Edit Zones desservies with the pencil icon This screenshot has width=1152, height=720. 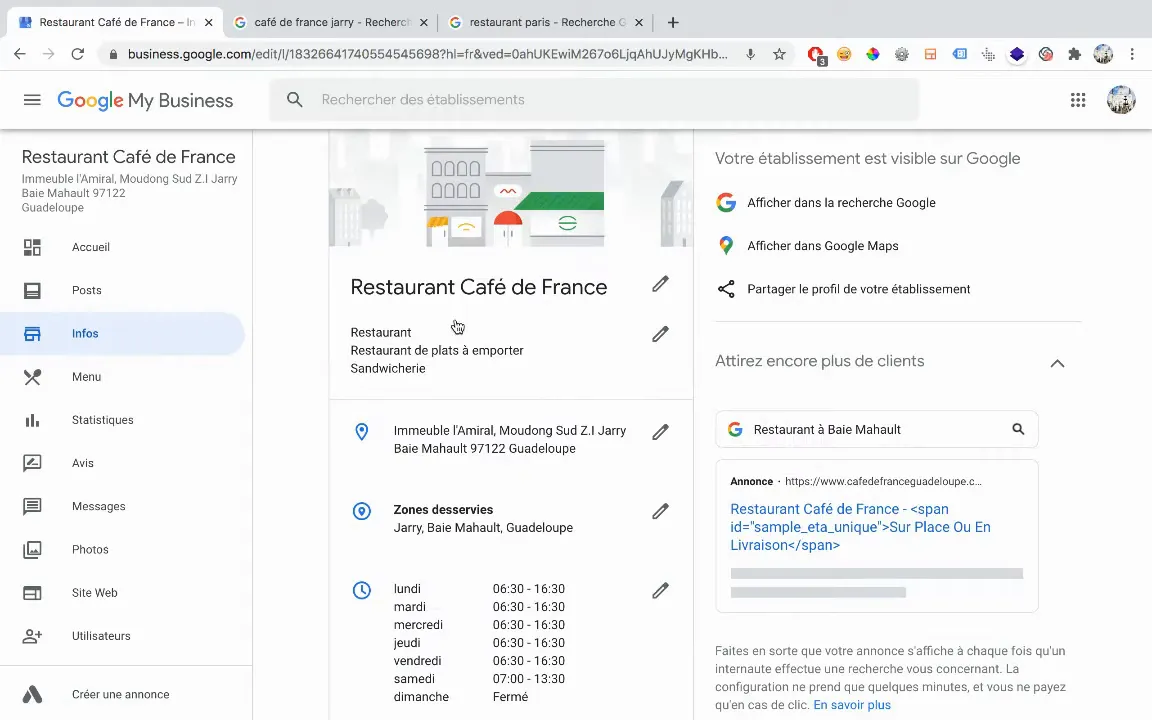660,511
